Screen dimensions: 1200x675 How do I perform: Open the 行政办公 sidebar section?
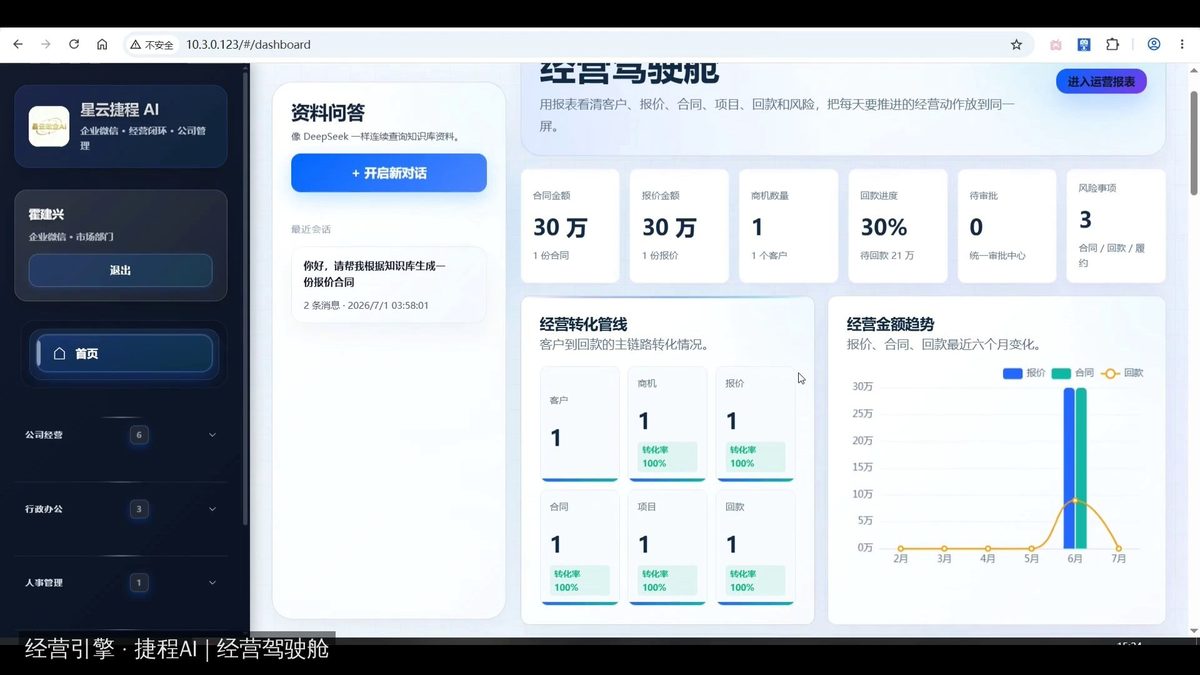(121, 509)
